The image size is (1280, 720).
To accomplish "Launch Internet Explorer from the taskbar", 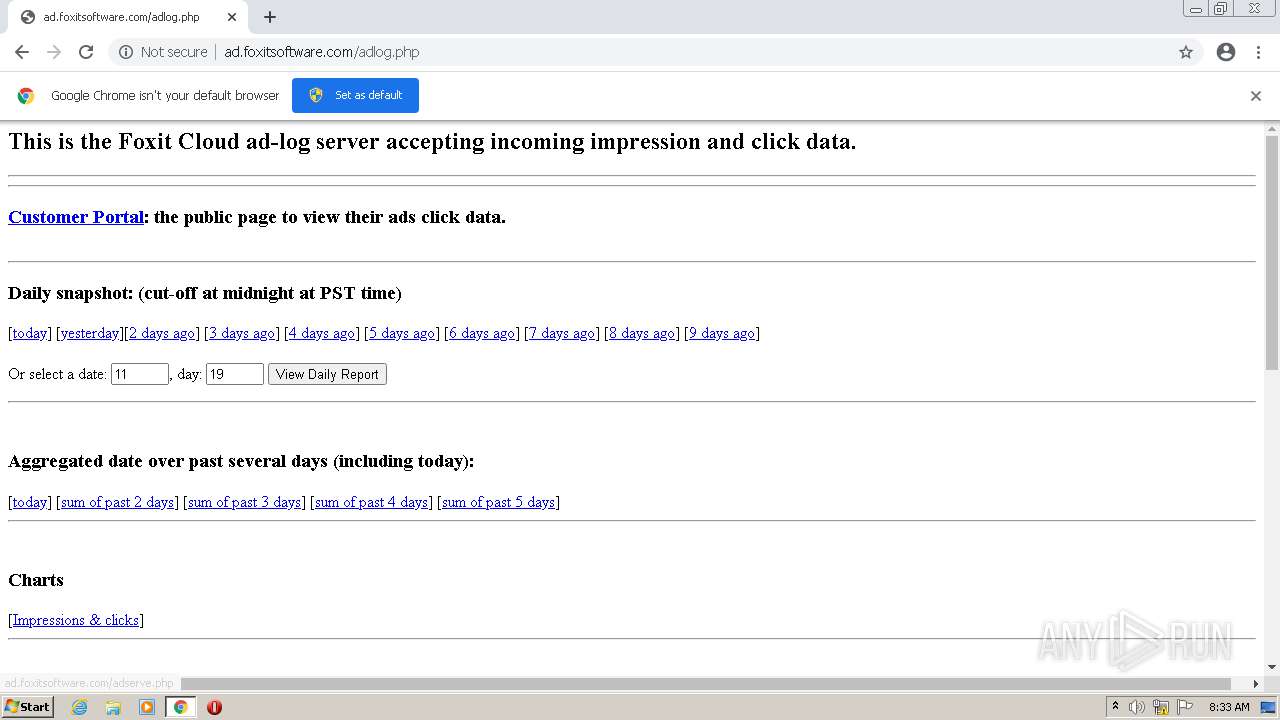I will pyautogui.click(x=79, y=707).
